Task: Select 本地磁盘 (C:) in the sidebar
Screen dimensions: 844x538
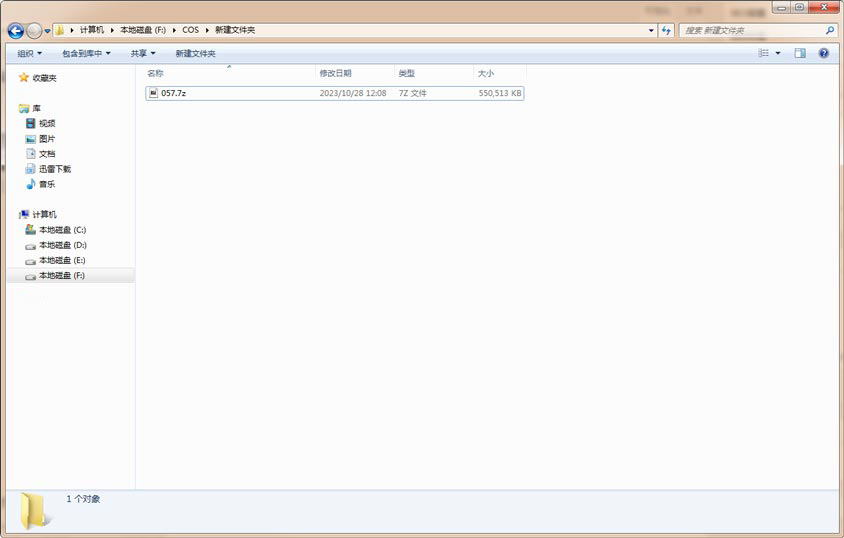Action: [x=62, y=230]
